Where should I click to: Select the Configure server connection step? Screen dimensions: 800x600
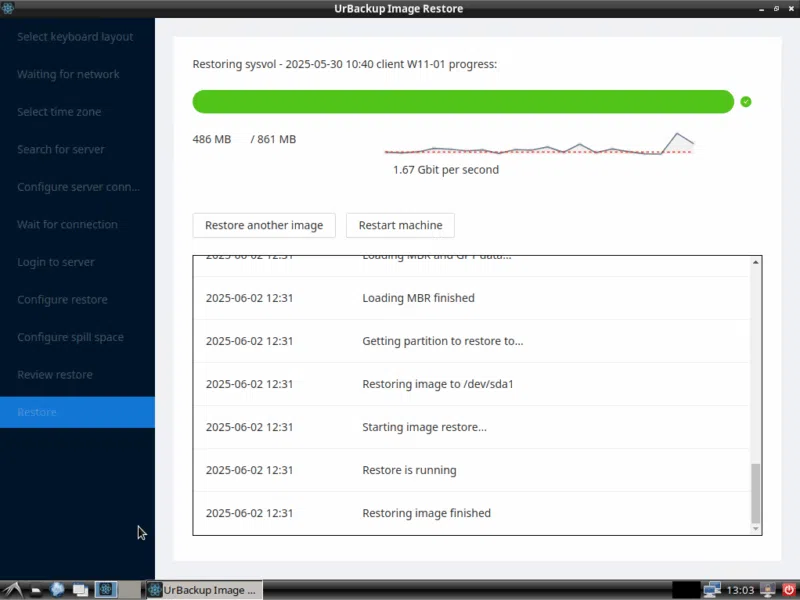click(x=78, y=187)
